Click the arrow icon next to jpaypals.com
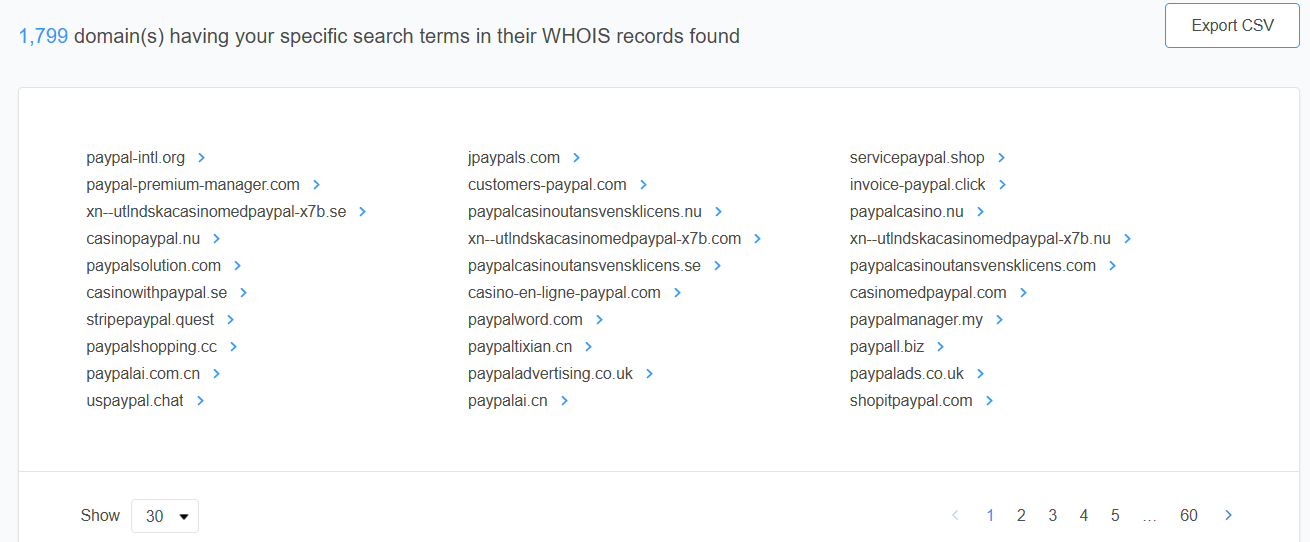This screenshot has height=542, width=1310. (576, 158)
